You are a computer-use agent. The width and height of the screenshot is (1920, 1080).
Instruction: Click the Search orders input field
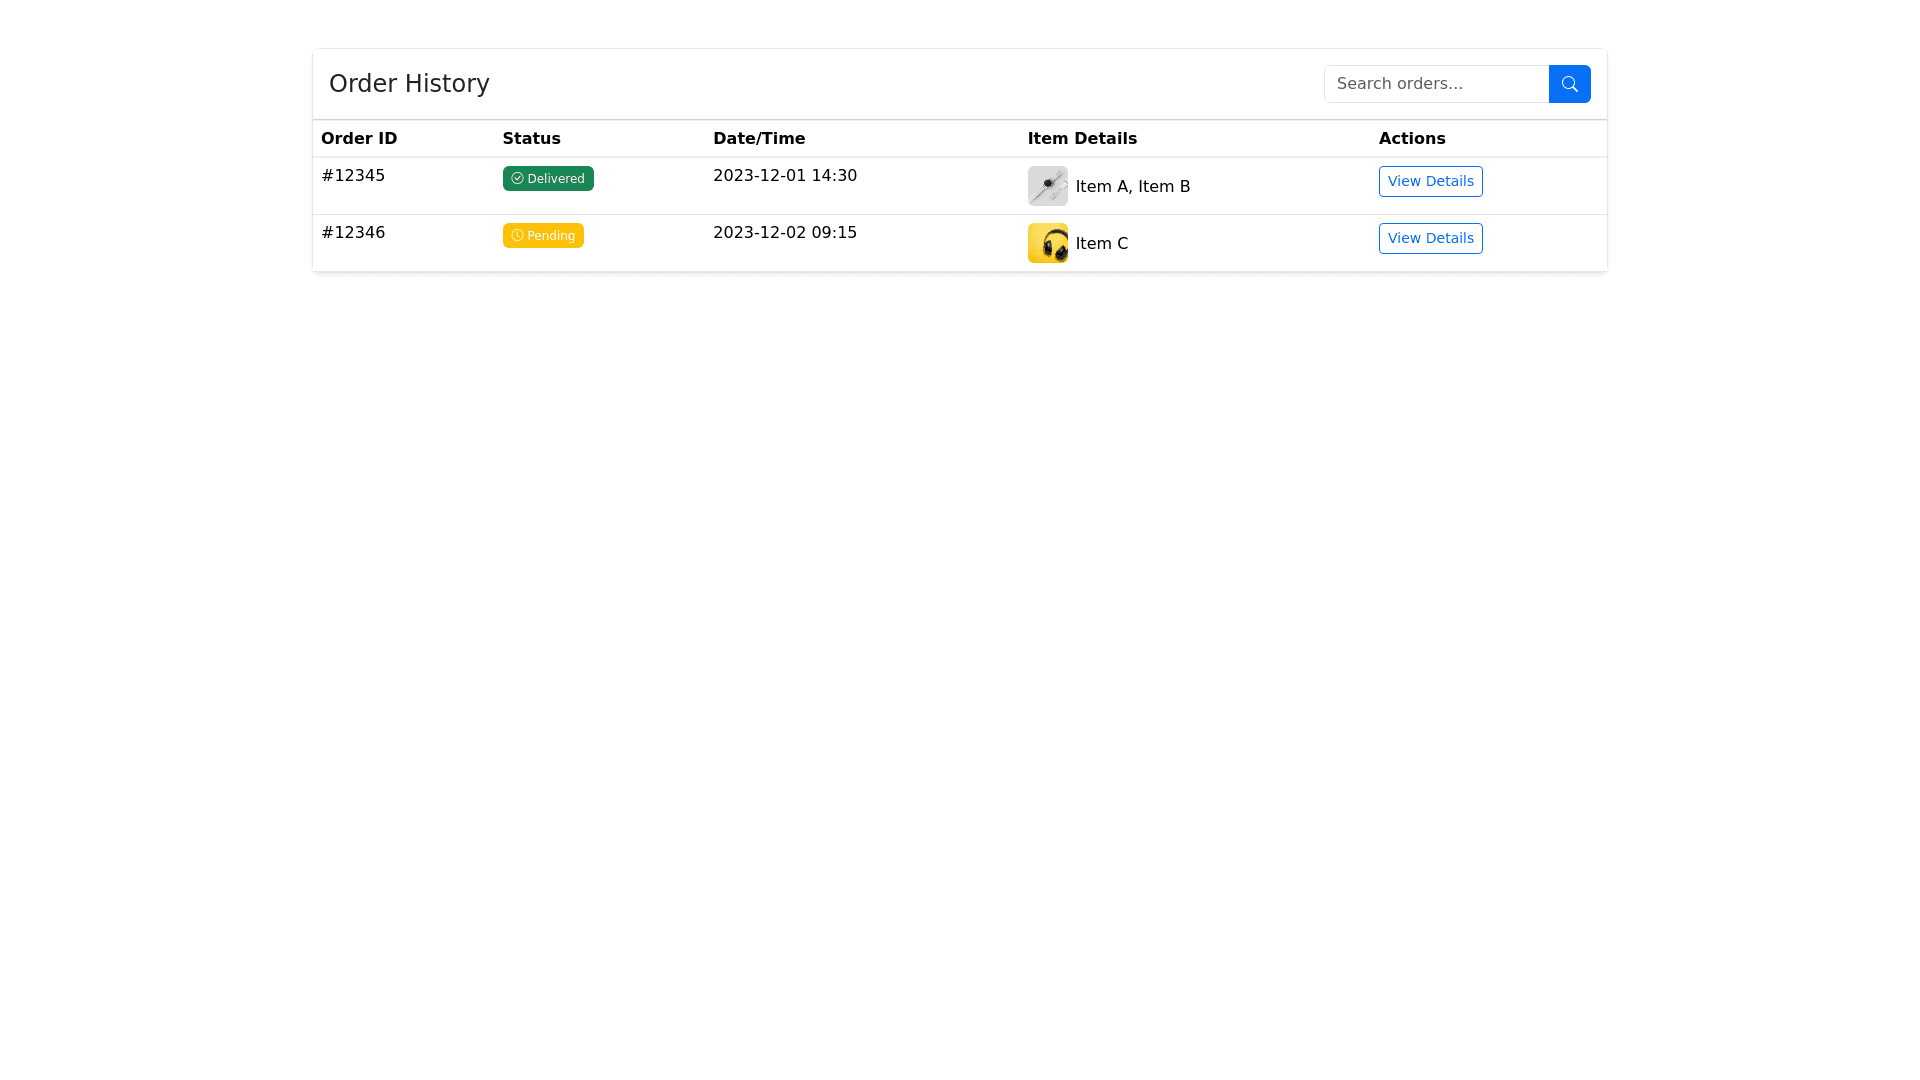point(1436,84)
